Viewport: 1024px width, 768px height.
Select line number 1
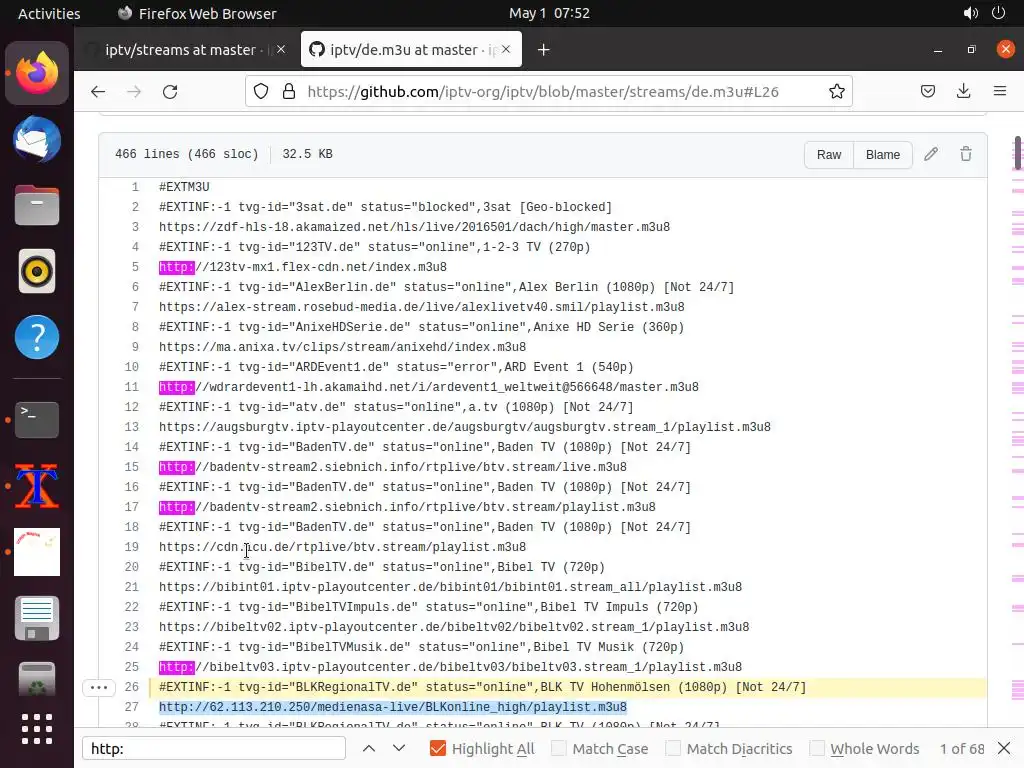[135, 187]
